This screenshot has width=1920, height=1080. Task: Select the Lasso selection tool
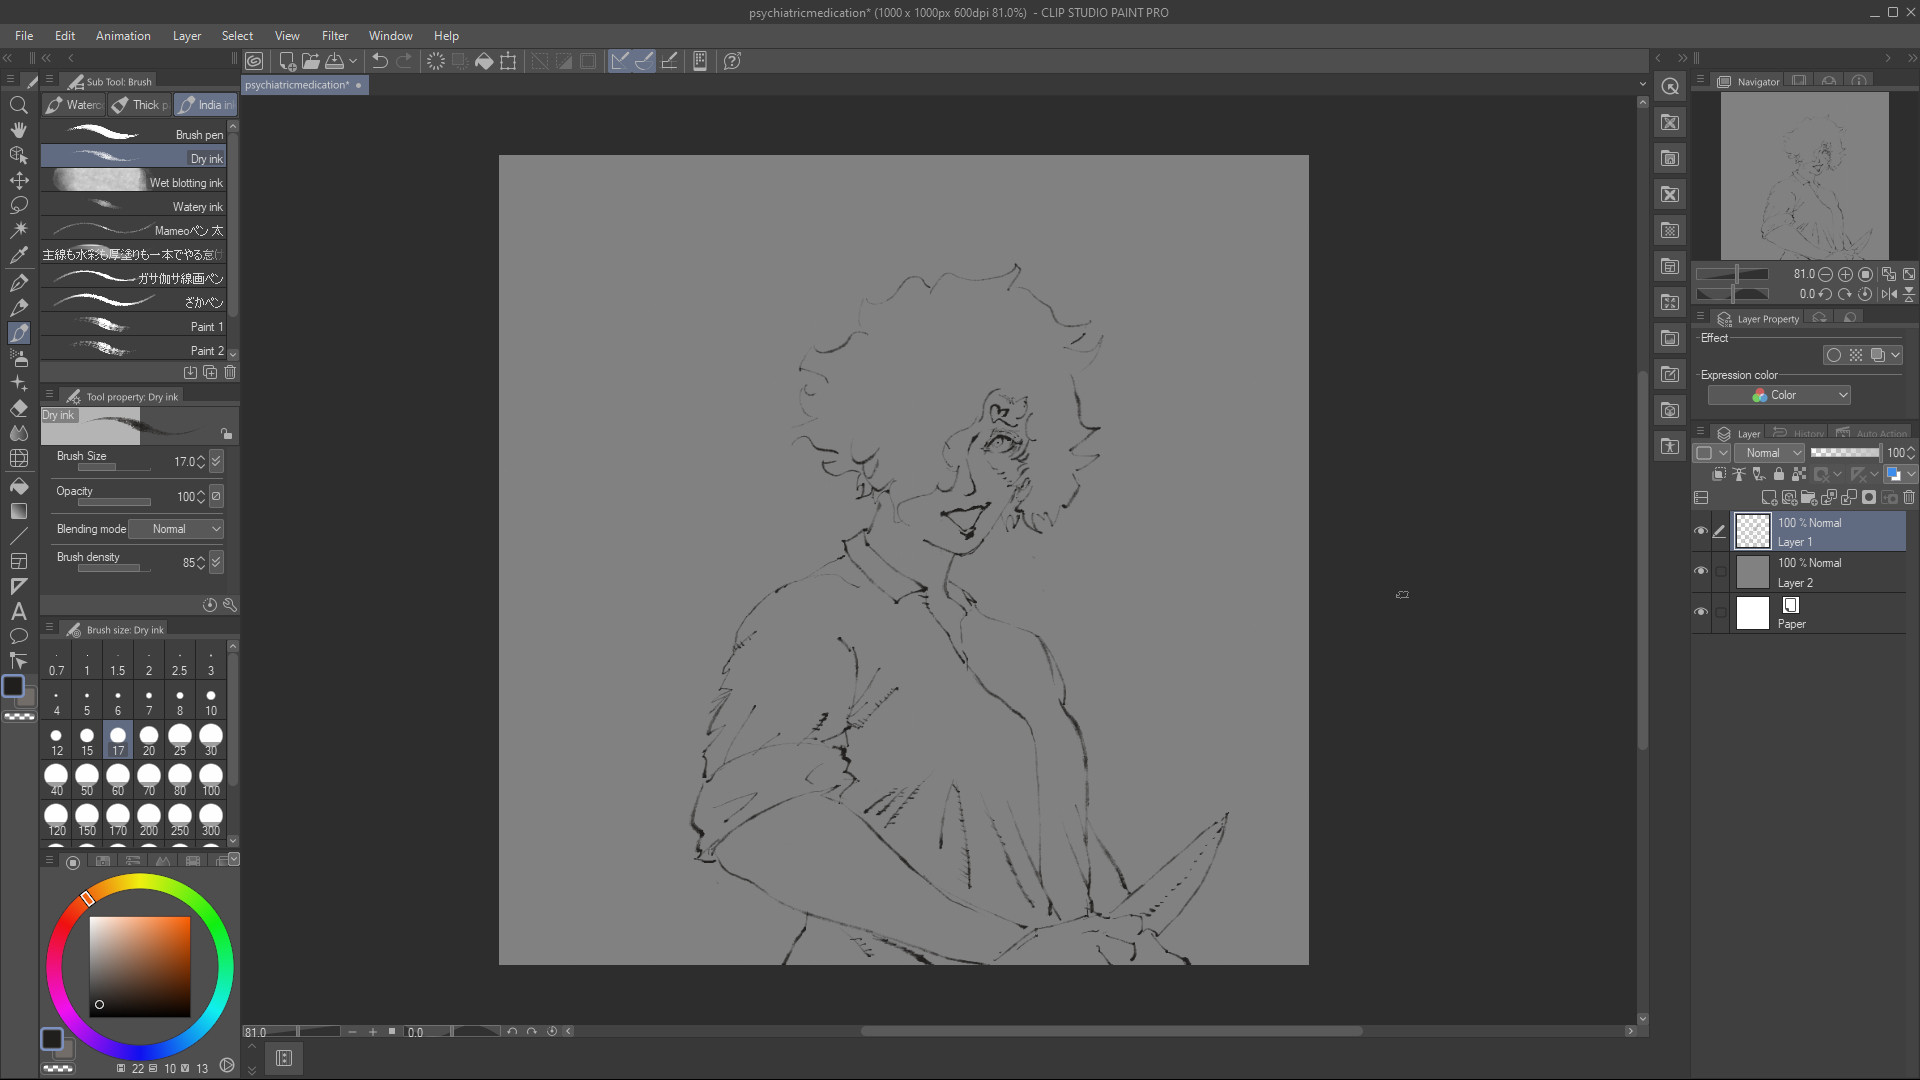(x=19, y=205)
